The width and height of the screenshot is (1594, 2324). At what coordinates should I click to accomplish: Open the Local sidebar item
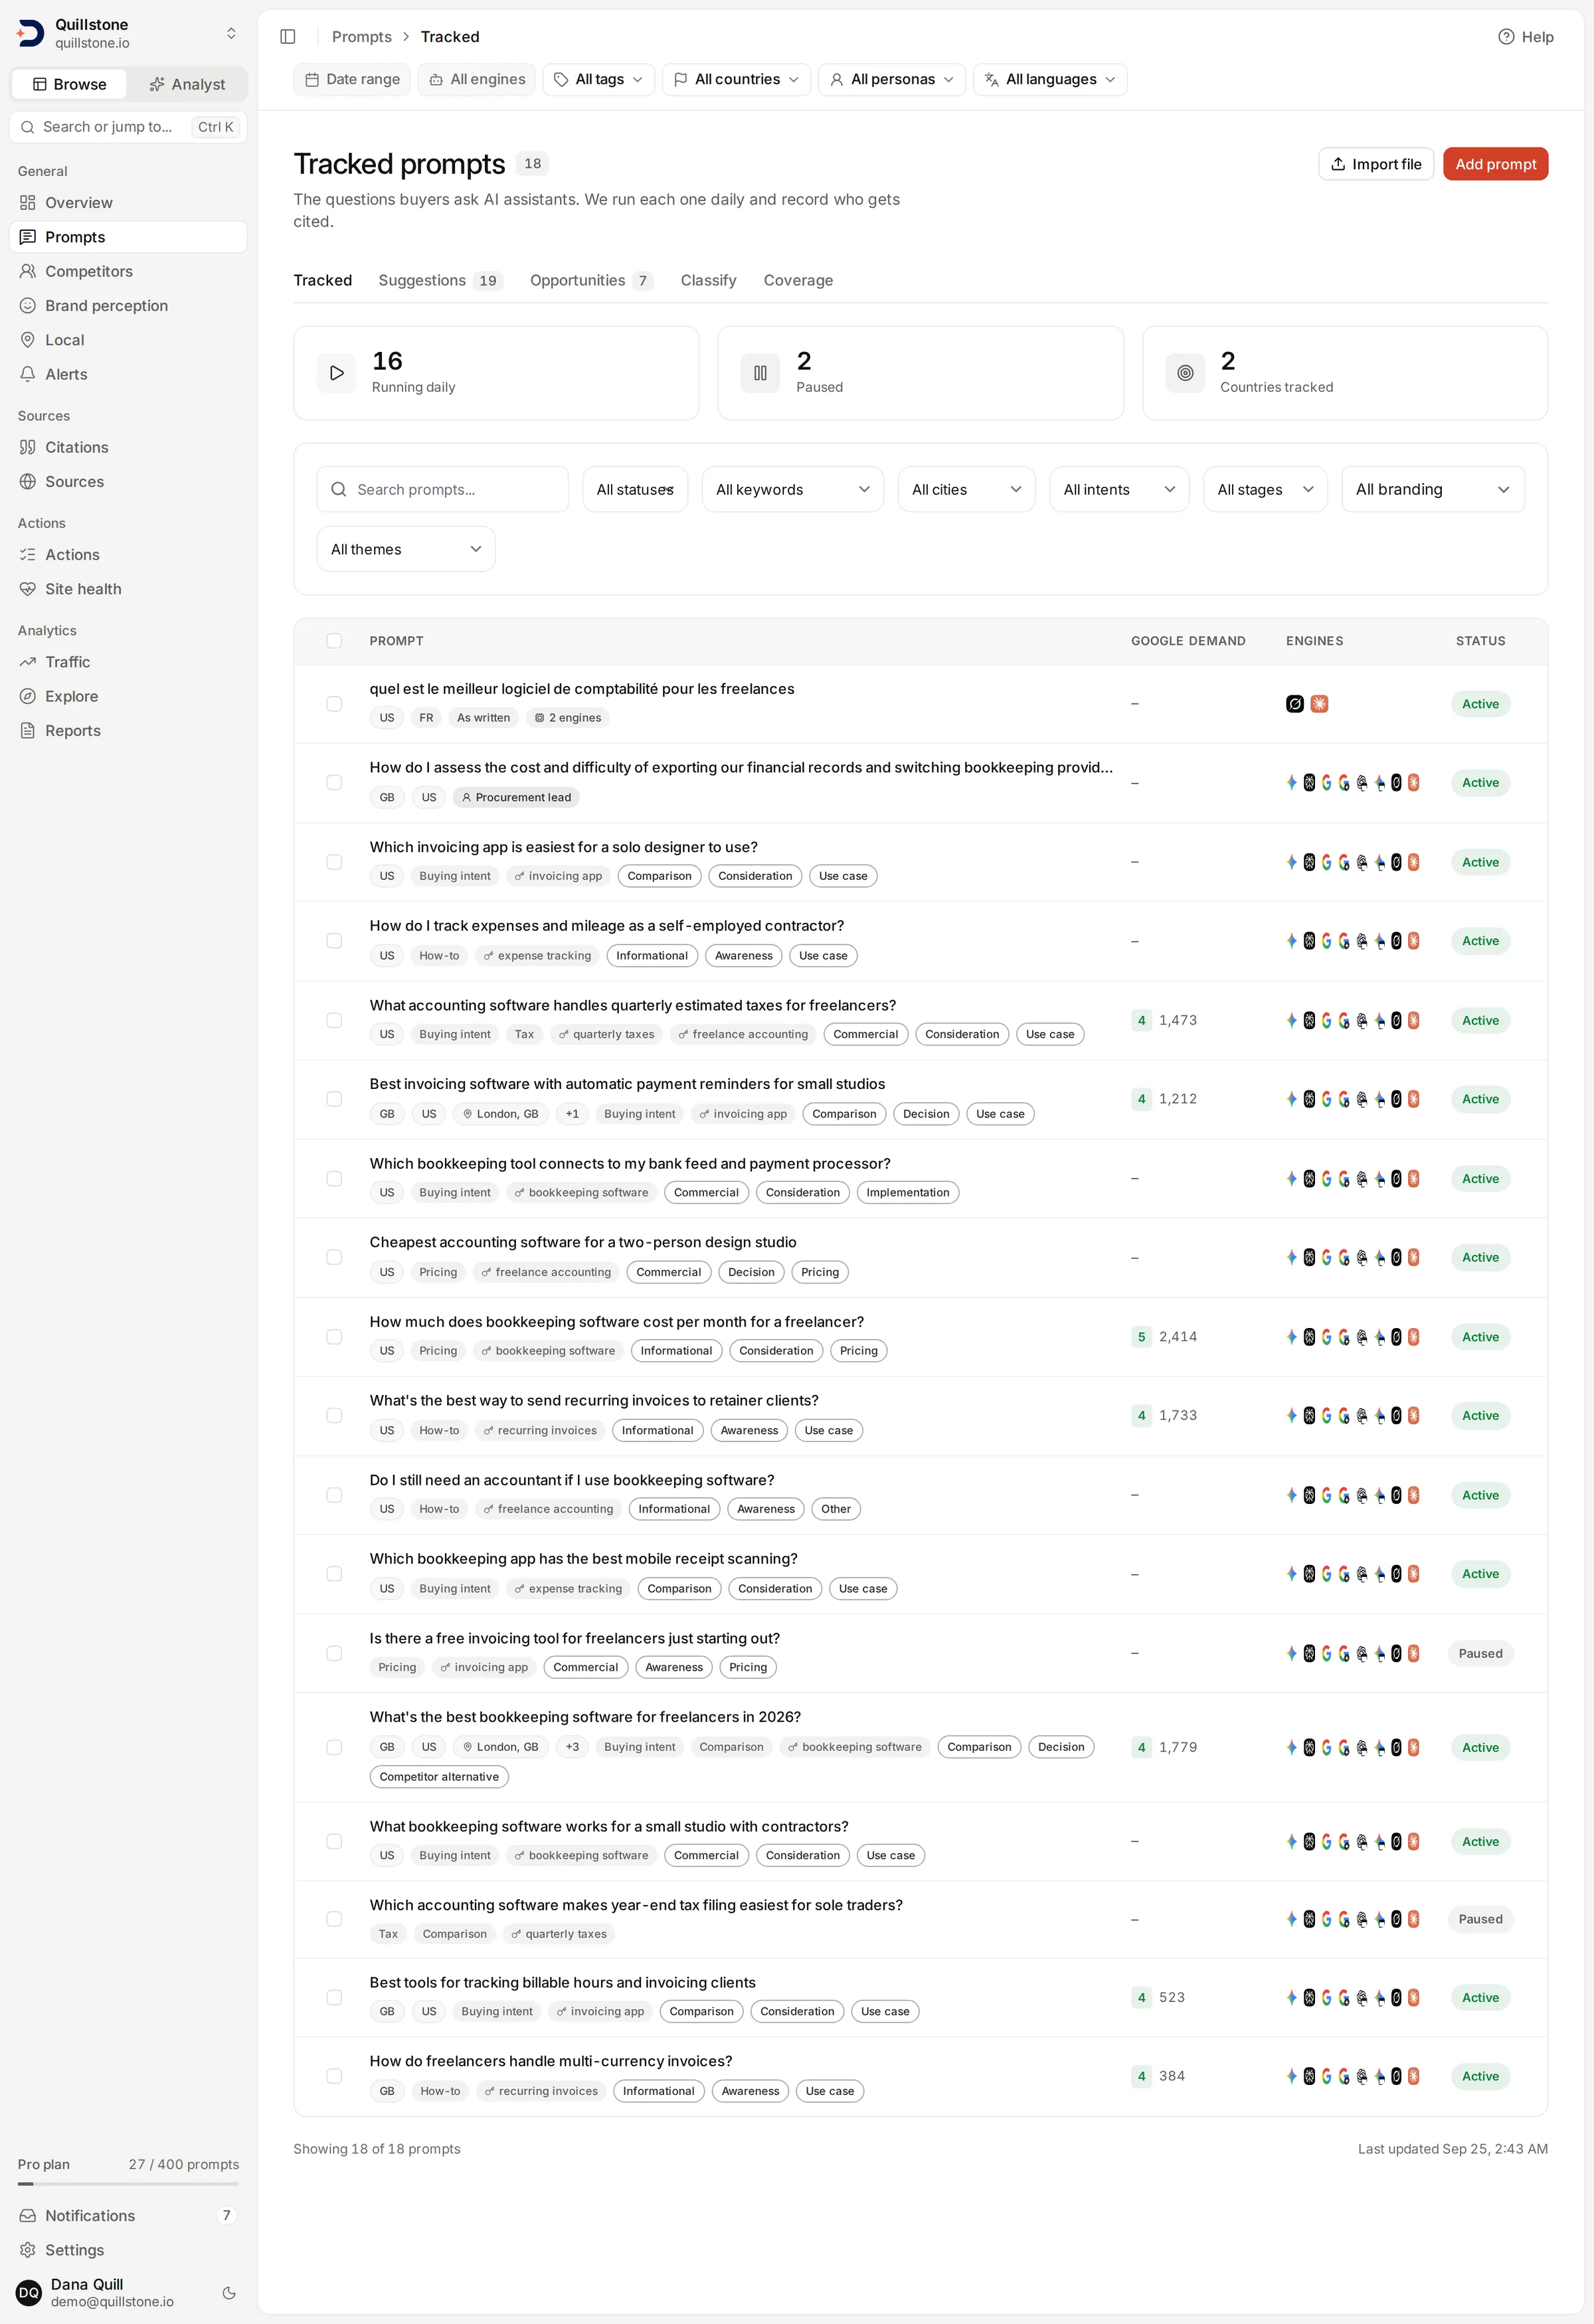point(128,340)
